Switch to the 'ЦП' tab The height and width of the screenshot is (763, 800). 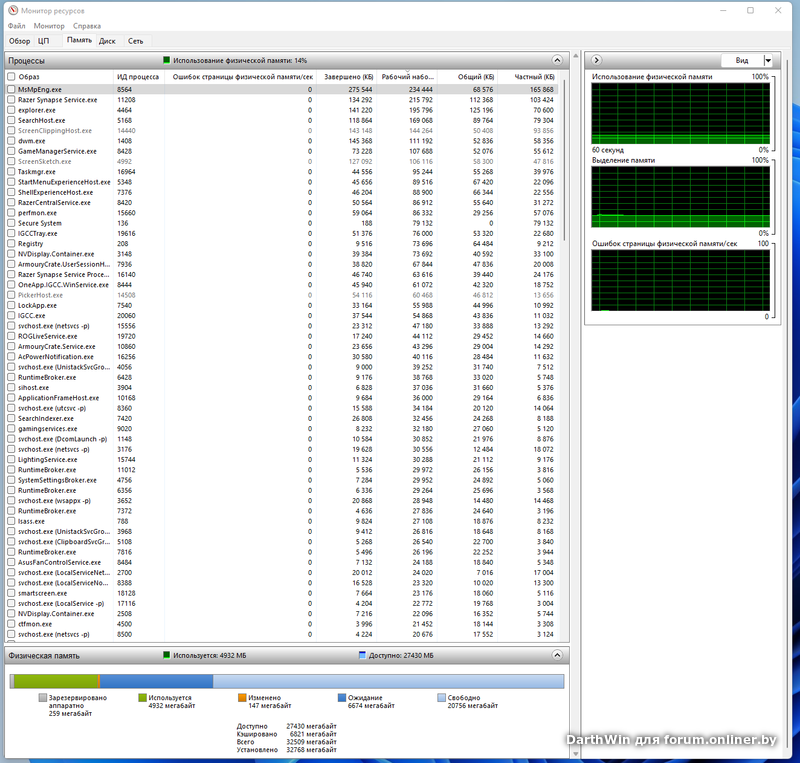(43, 41)
